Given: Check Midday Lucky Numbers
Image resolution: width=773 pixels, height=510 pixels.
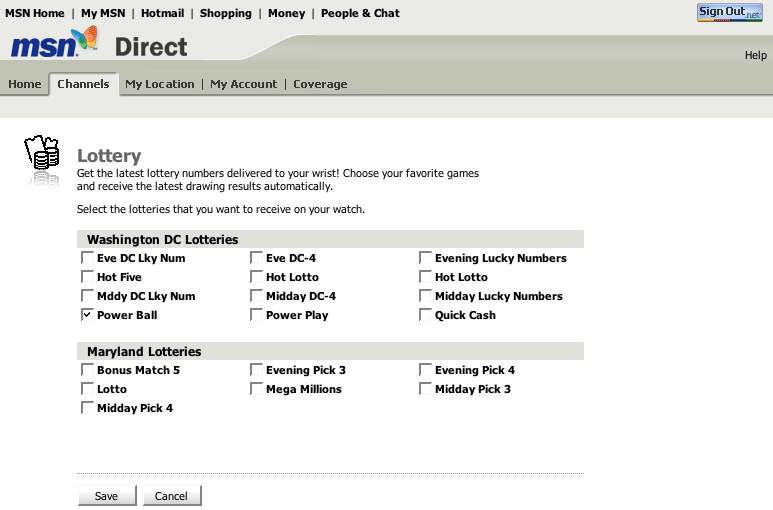Looking at the screenshot, I should [425, 296].
